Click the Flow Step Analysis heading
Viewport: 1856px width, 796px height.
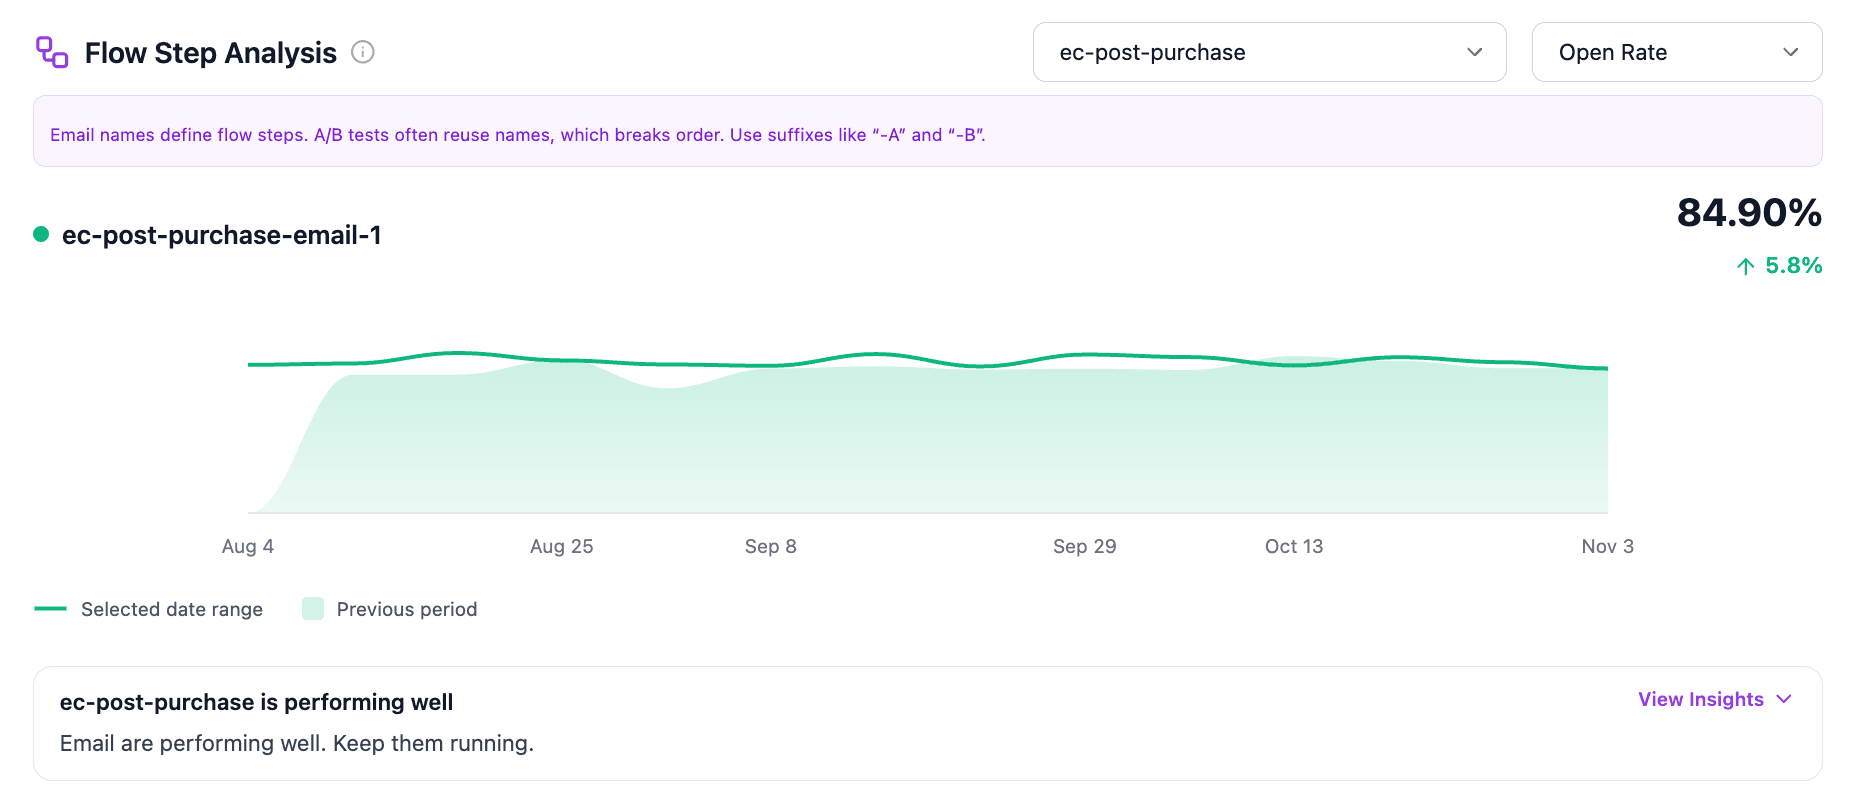[211, 53]
